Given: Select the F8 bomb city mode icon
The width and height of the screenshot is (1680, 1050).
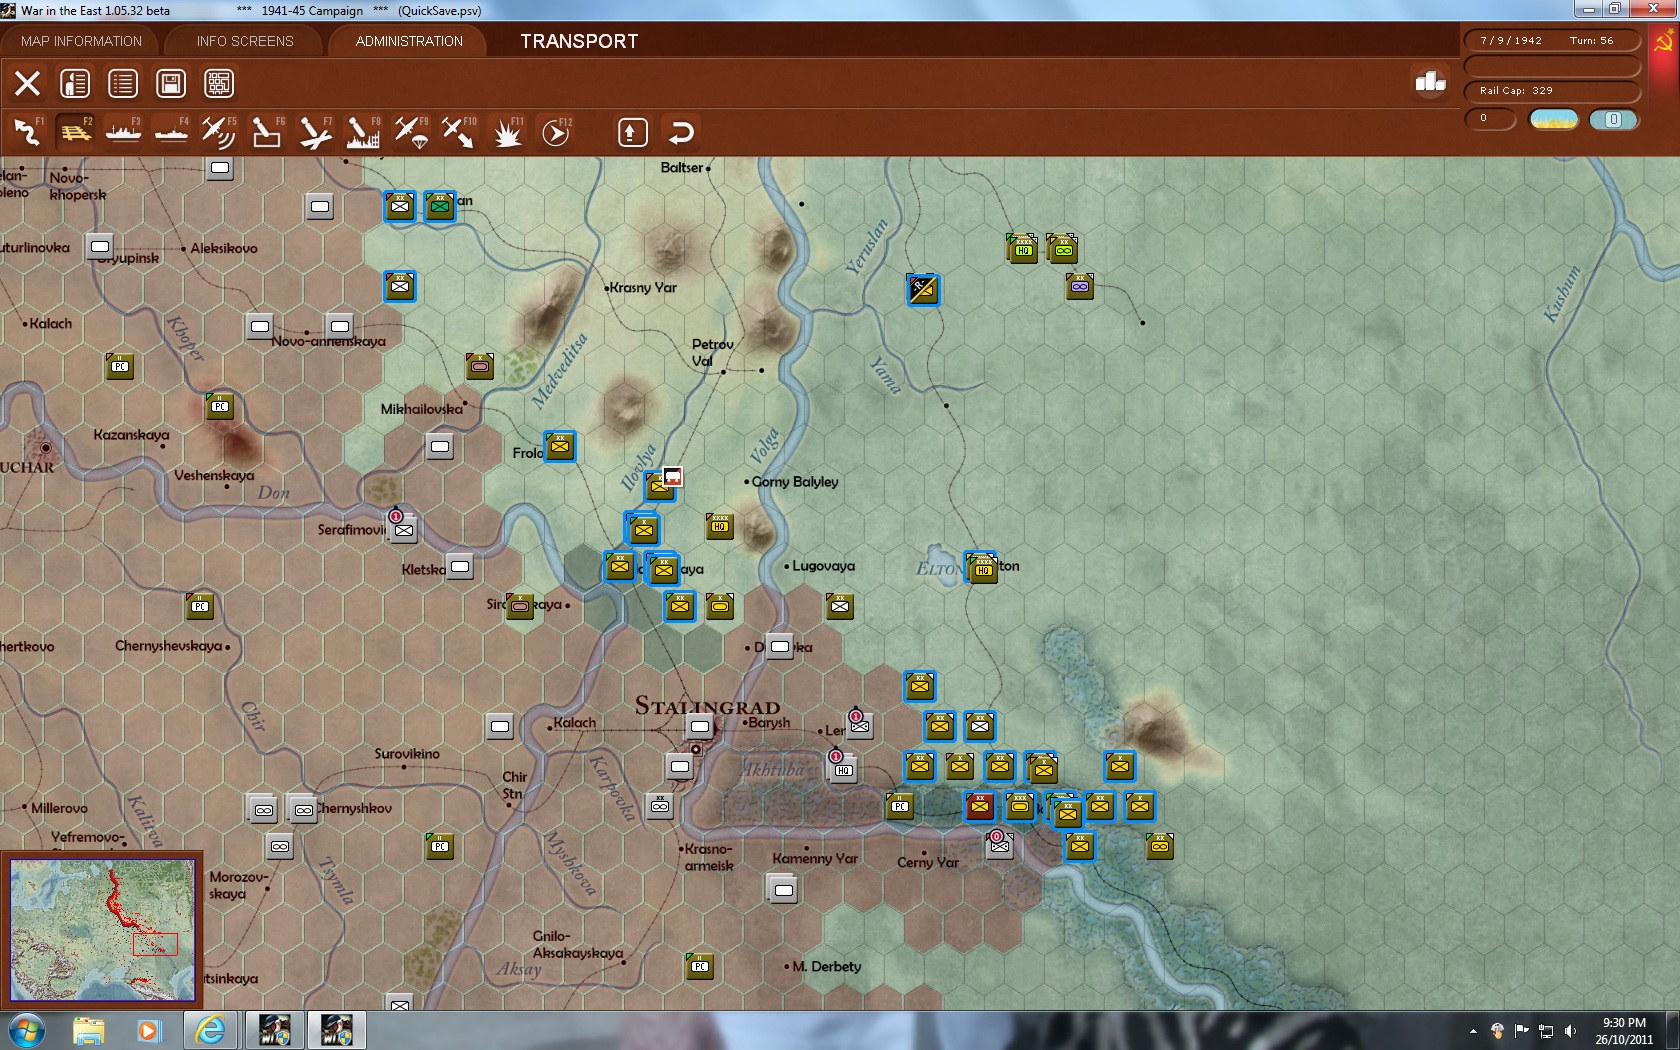Looking at the screenshot, I should point(363,132).
